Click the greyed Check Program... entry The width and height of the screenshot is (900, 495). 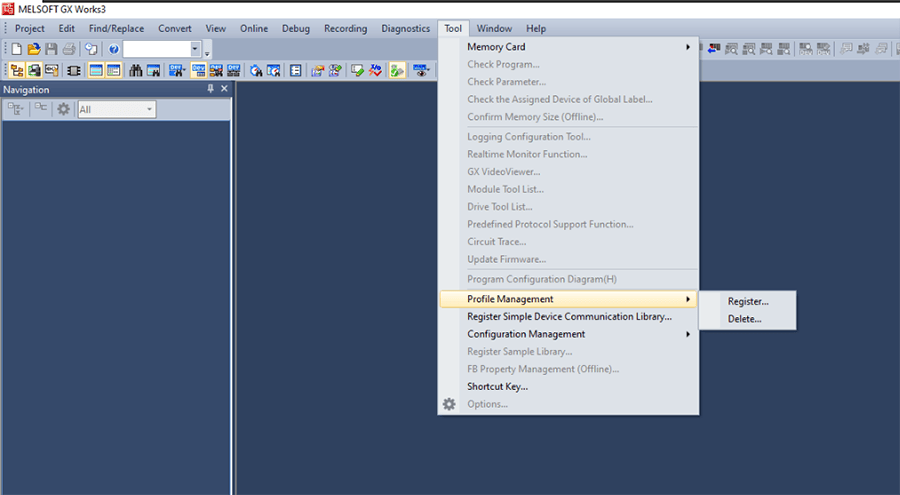(568, 64)
